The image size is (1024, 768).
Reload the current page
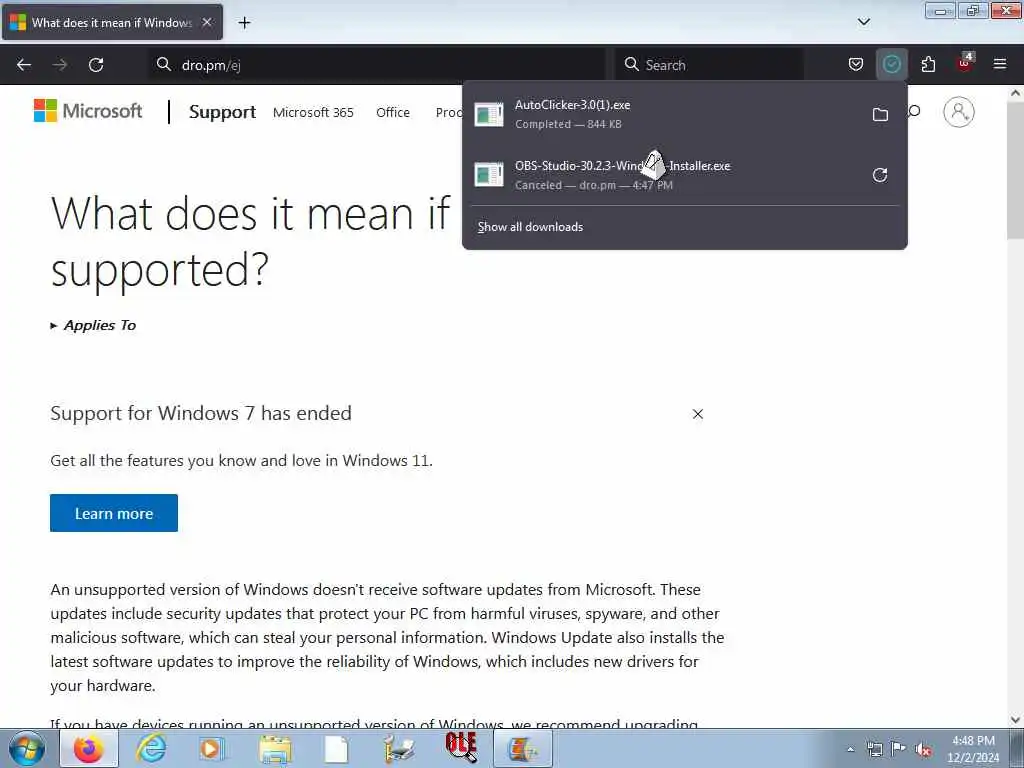[x=96, y=65]
